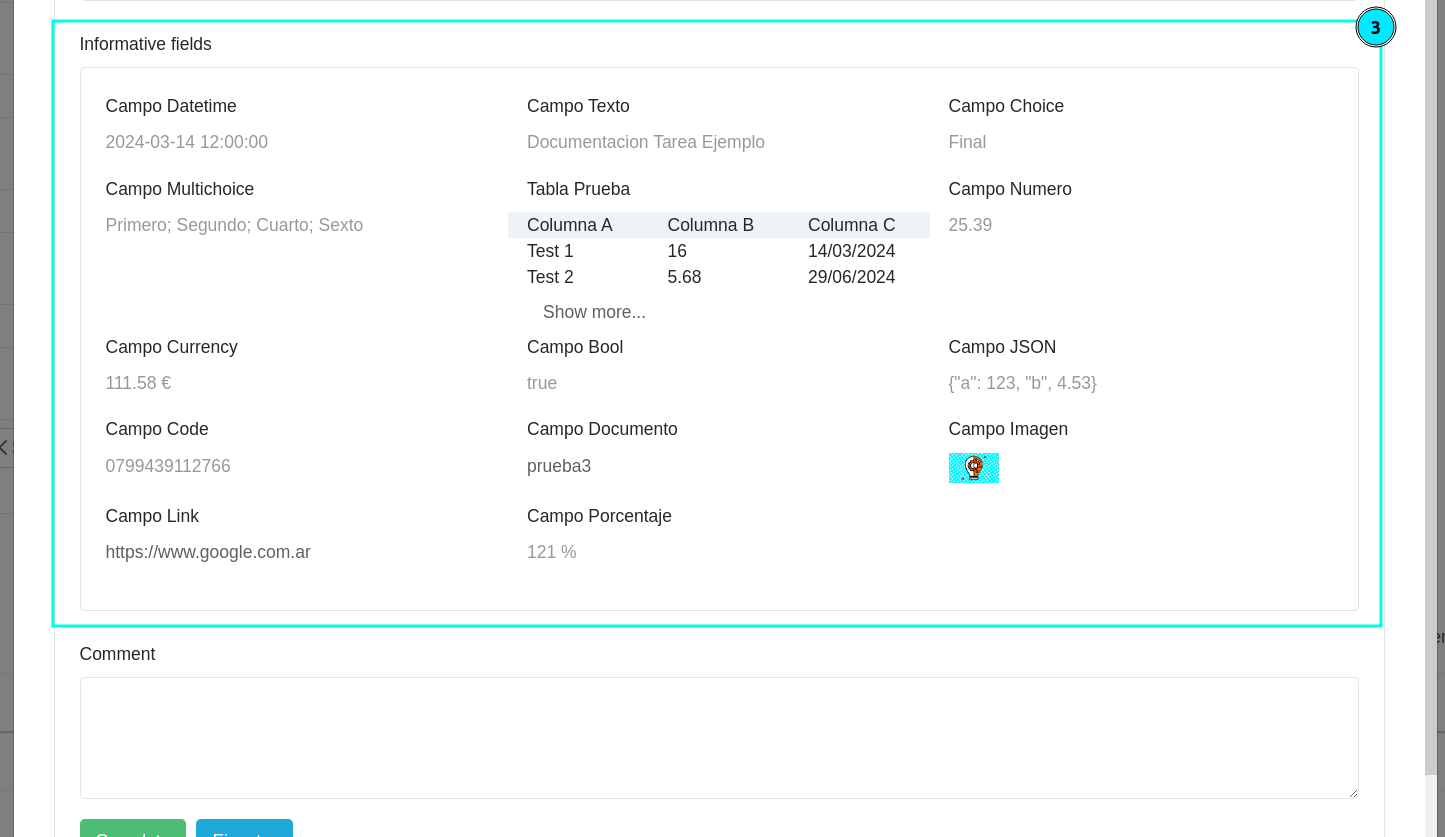Click the number 3 annotation badge
This screenshot has width=1445, height=837.
pyautogui.click(x=1375, y=28)
